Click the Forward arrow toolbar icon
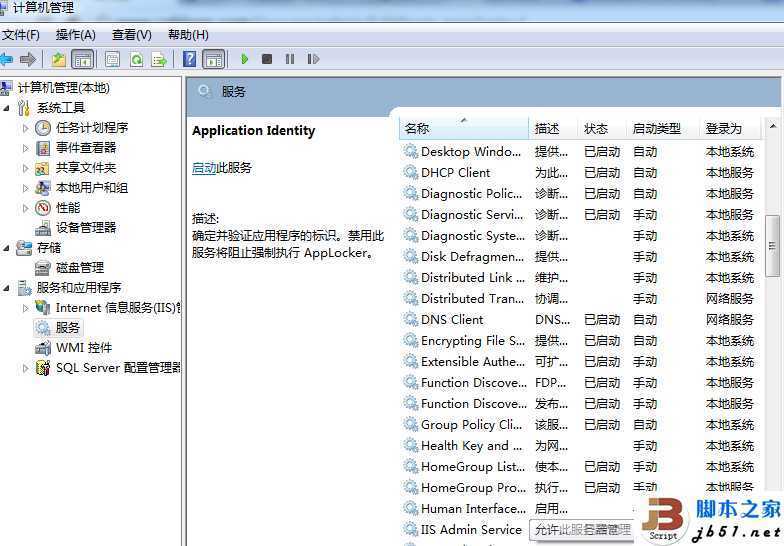The height and width of the screenshot is (546, 784). (x=28, y=60)
